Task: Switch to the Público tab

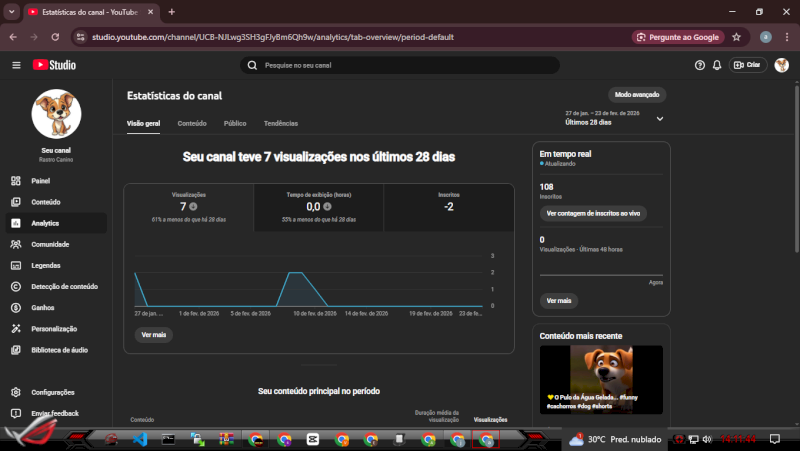Action: tap(235, 123)
